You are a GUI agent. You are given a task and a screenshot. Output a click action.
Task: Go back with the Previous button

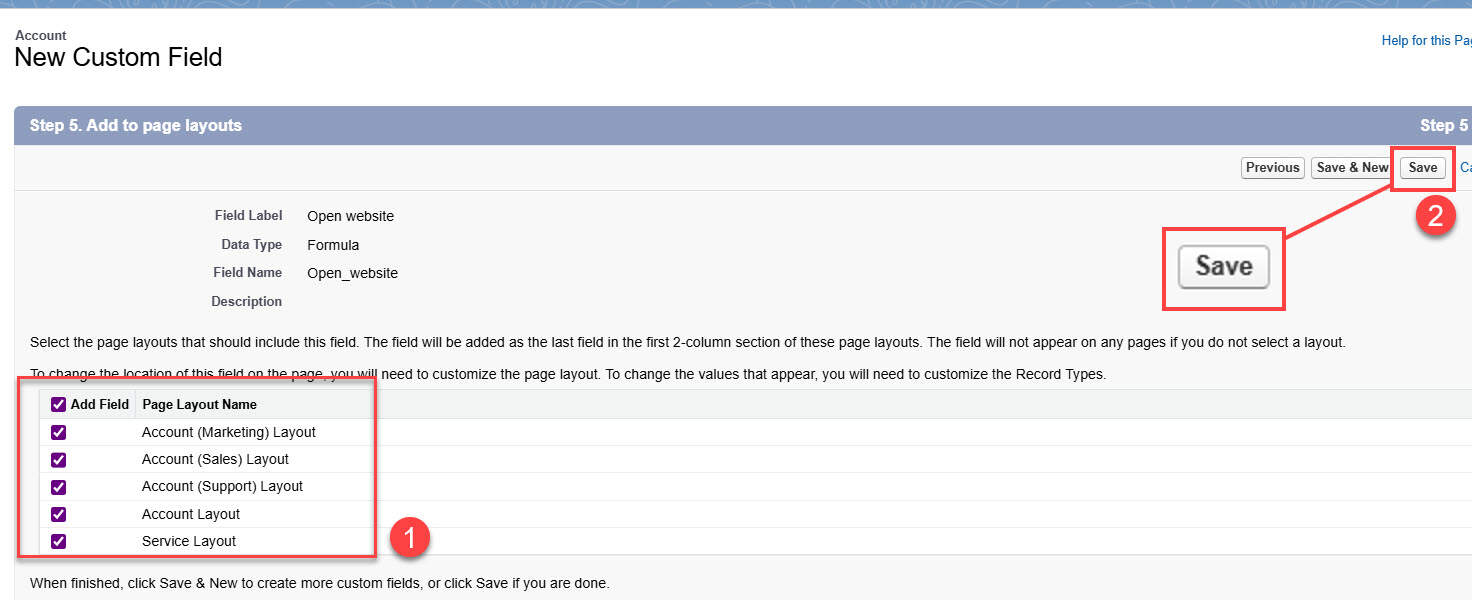1273,168
